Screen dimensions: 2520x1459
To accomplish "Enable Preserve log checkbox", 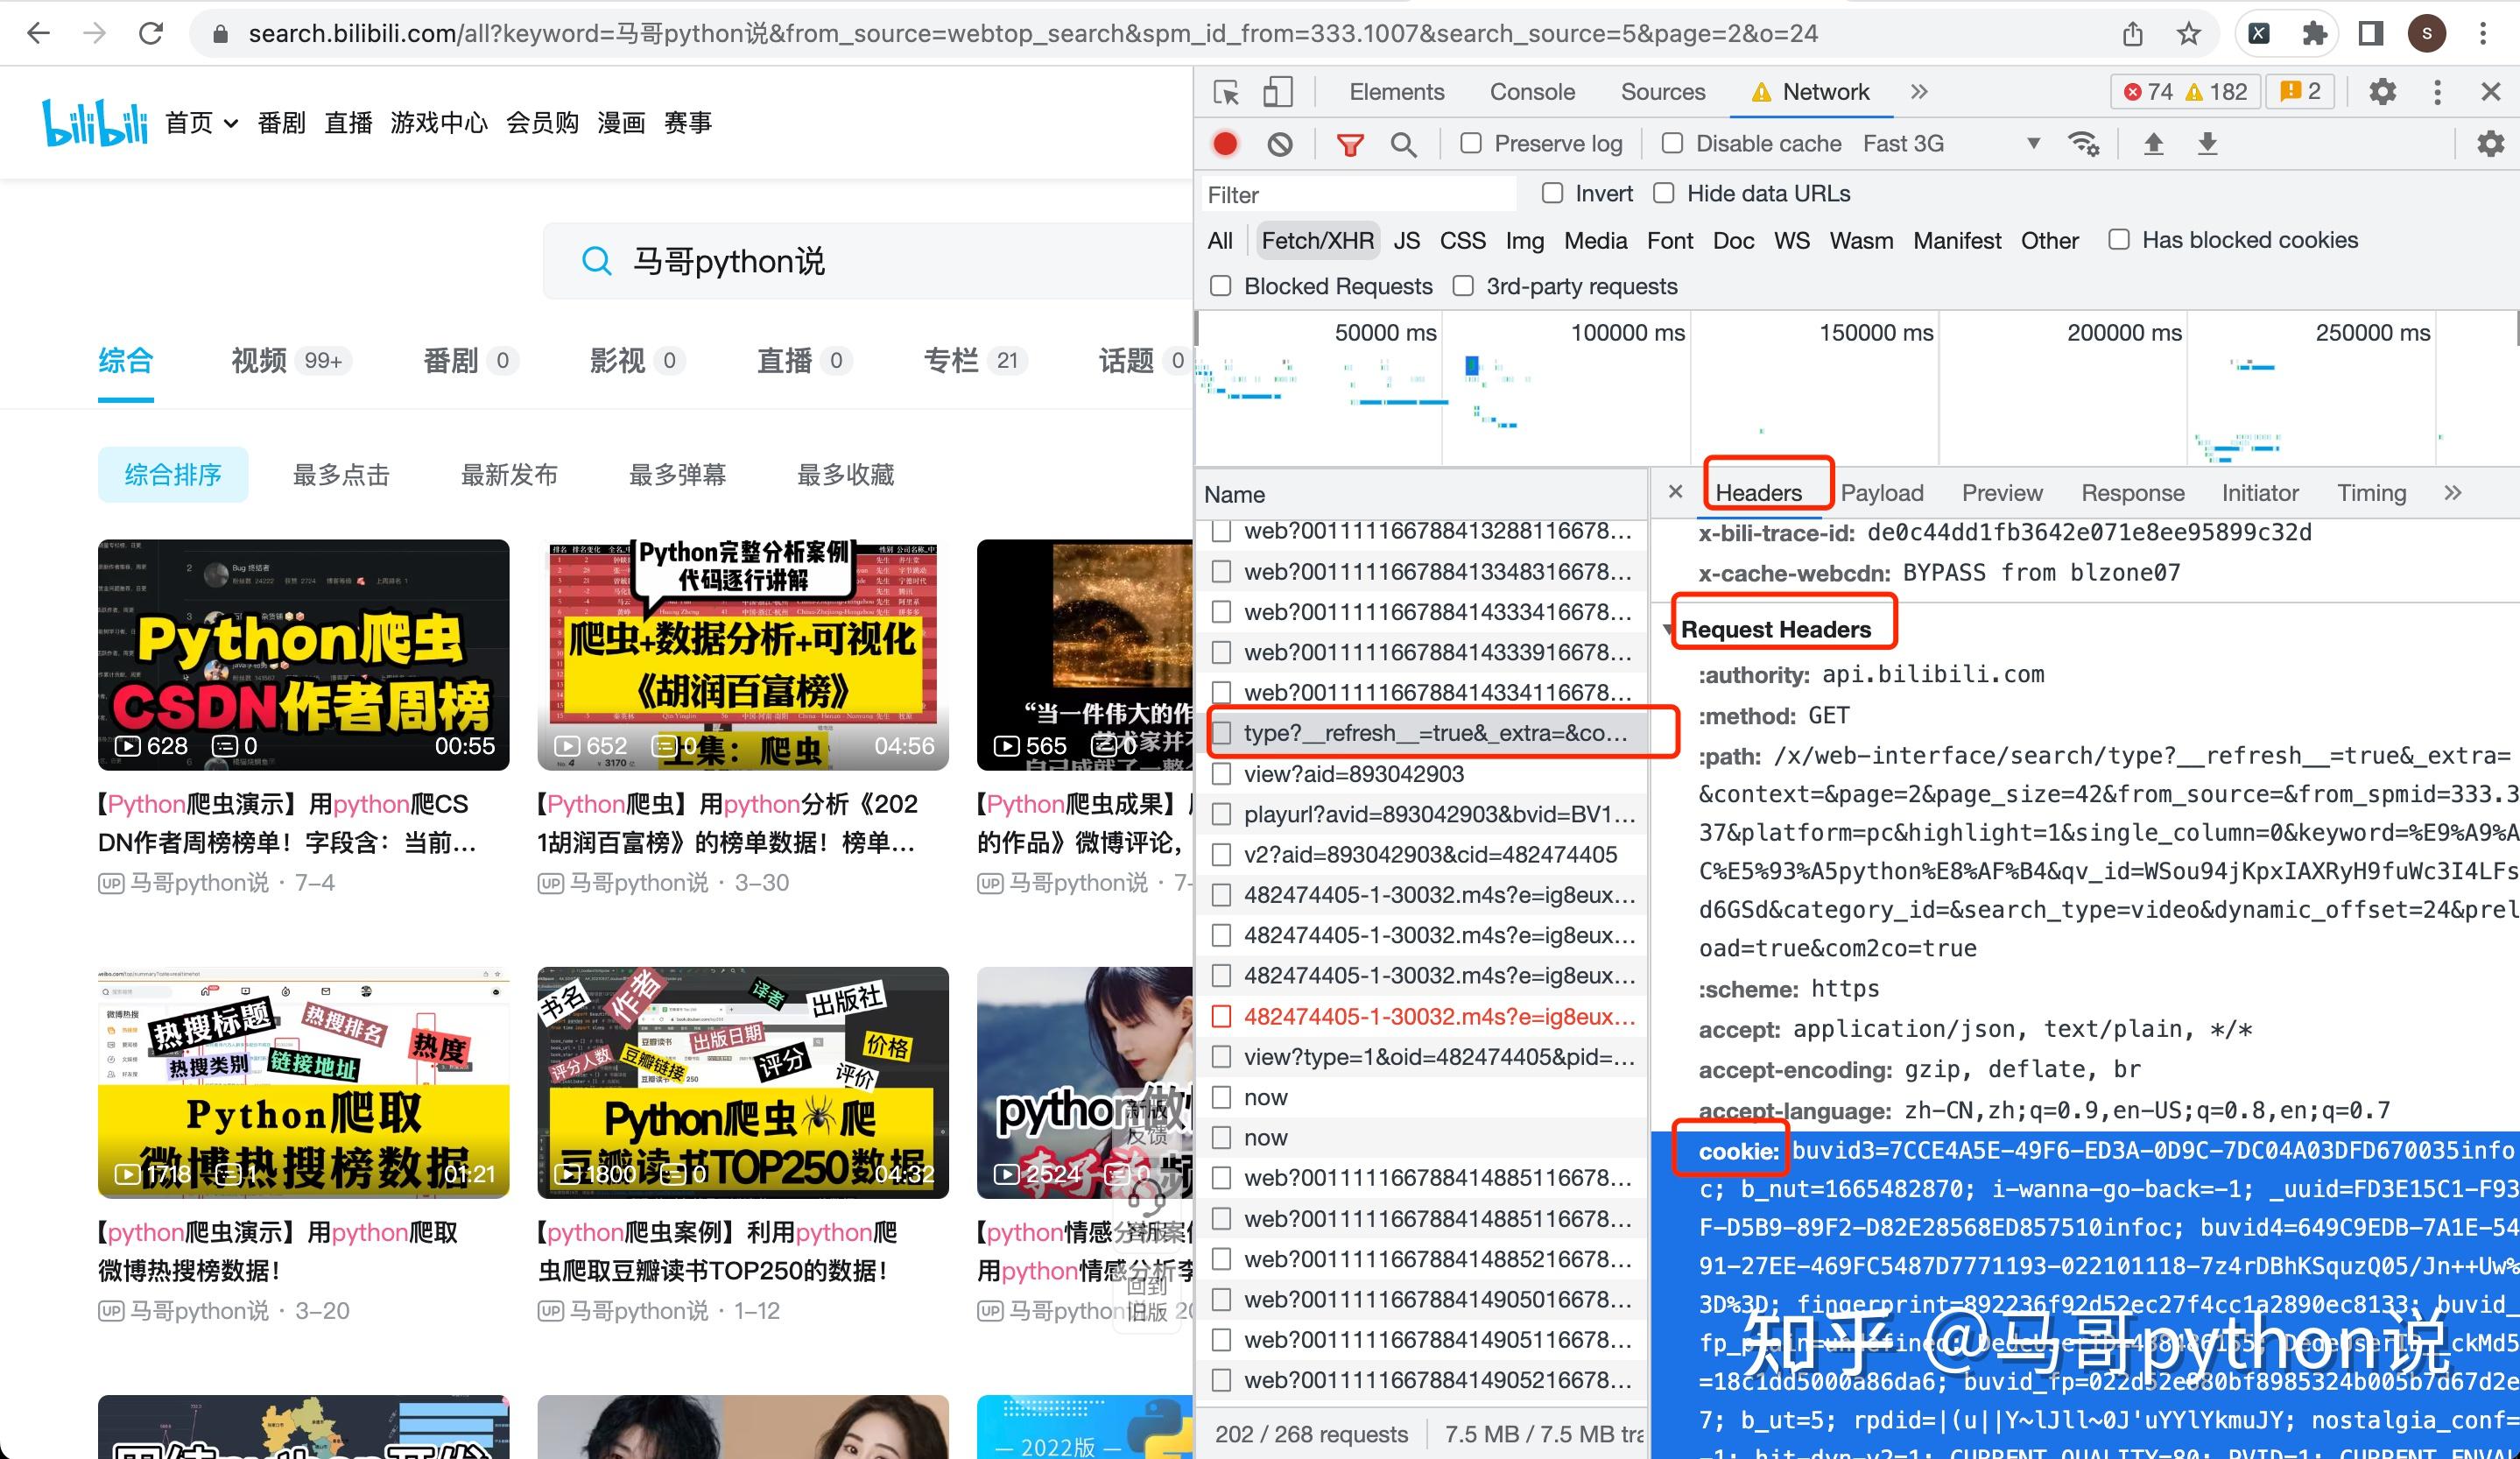I will pos(1471,143).
